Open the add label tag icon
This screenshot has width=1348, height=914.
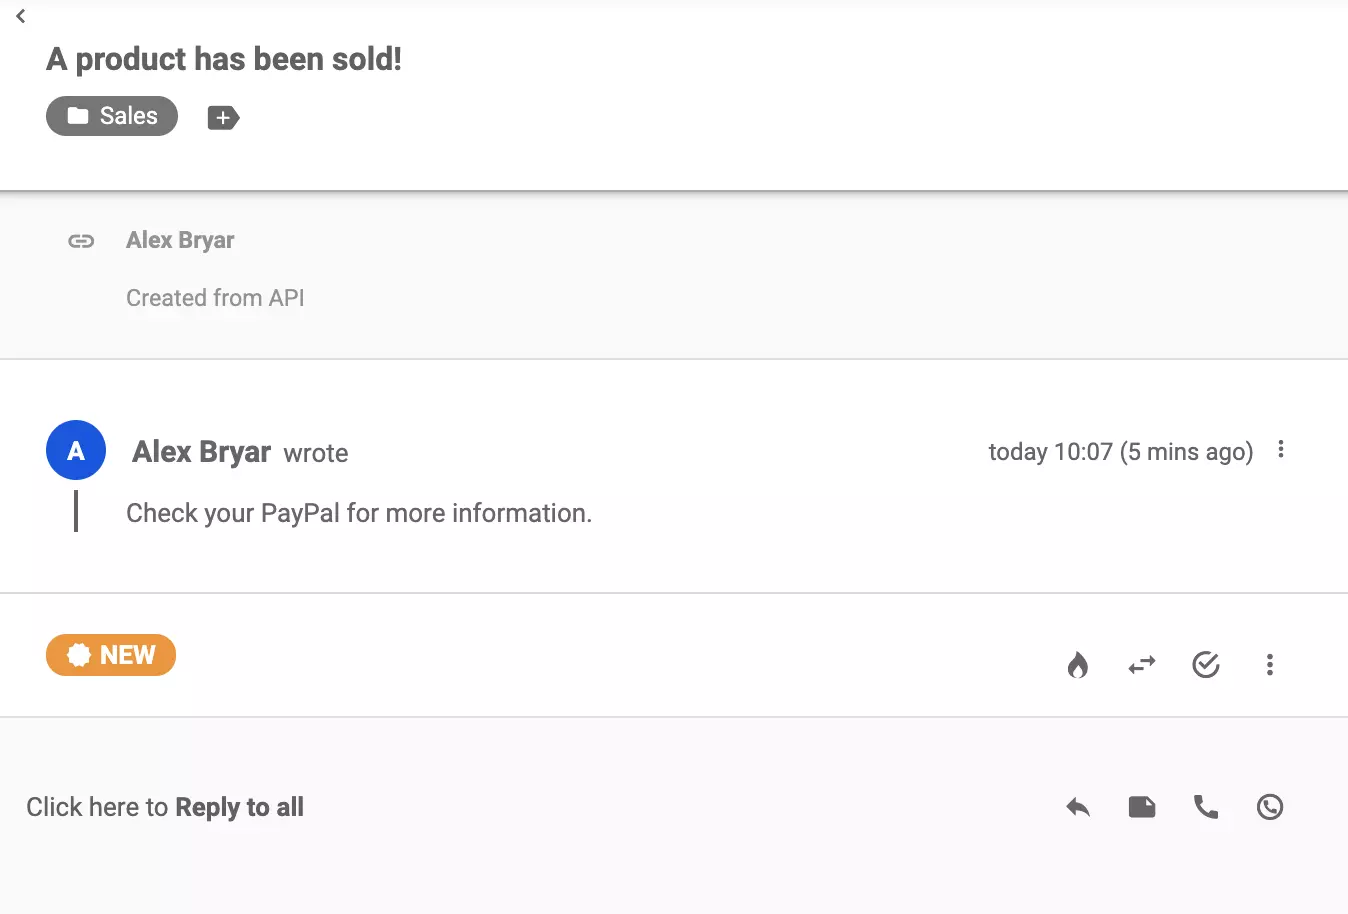pos(222,117)
